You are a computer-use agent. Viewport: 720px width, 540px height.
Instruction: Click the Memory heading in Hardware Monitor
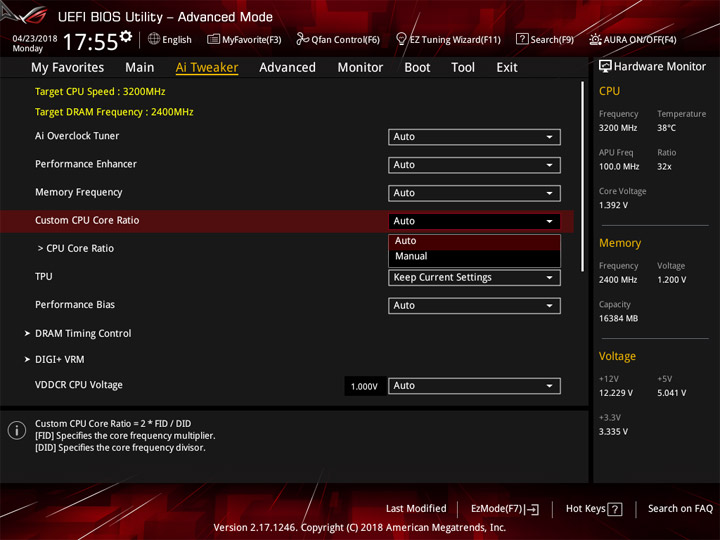[620, 243]
